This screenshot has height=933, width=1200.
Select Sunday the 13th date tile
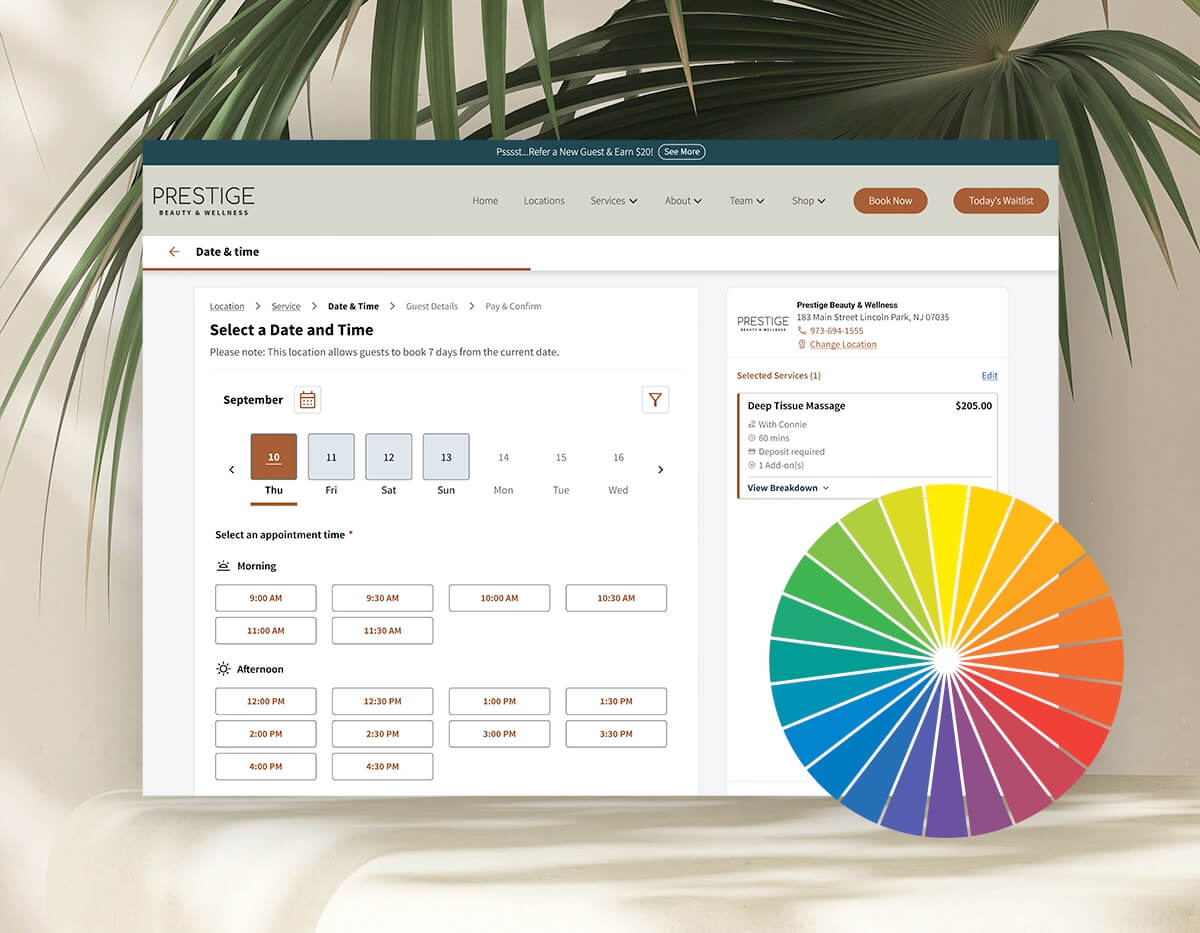click(x=446, y=457)
